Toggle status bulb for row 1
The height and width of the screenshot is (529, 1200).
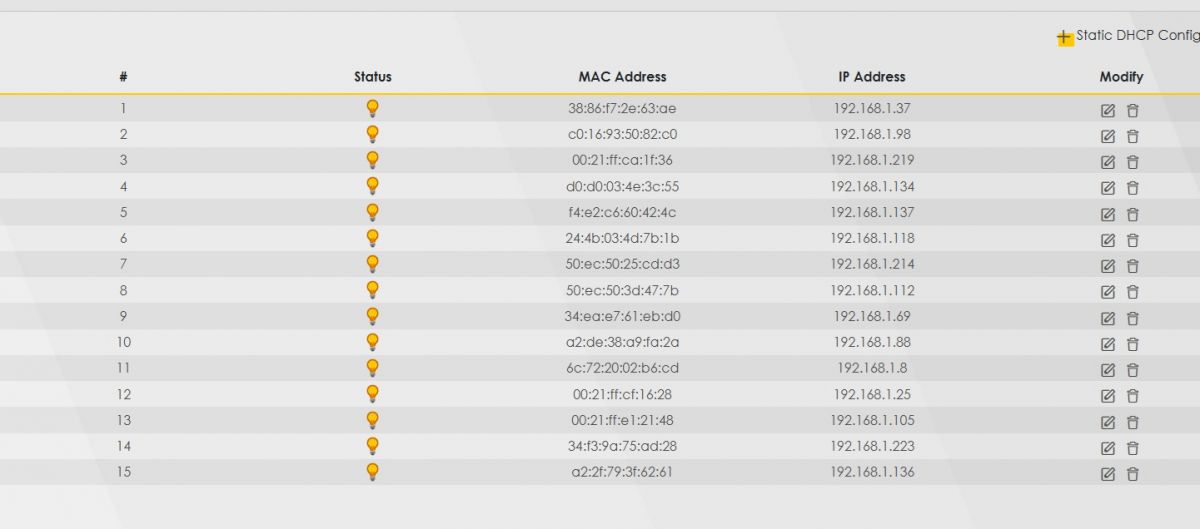click(x=373, y=108)
